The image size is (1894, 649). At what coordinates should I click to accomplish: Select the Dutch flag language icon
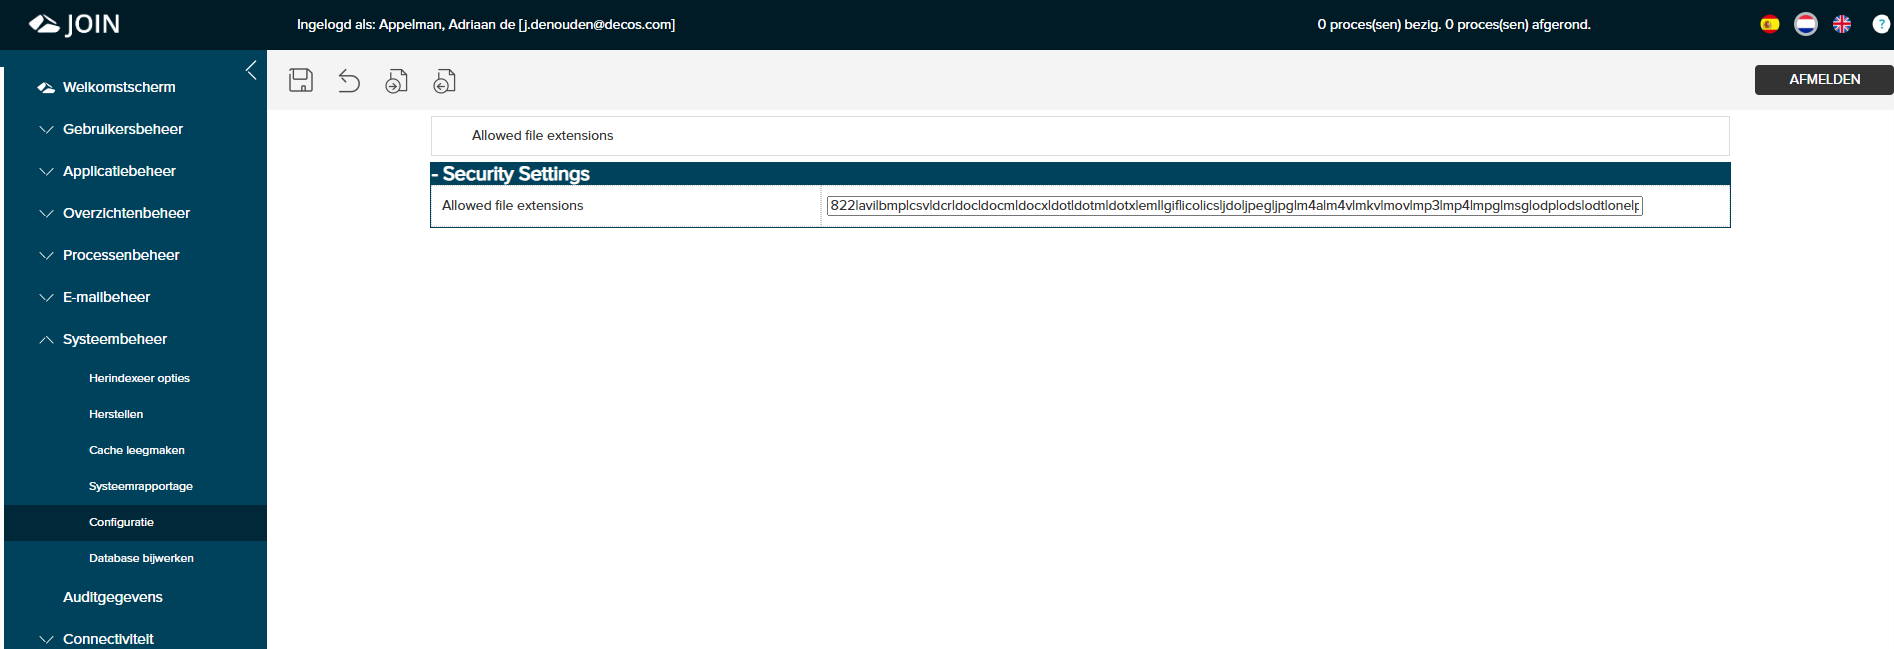pyautogui.click(x=1806, y=24)
